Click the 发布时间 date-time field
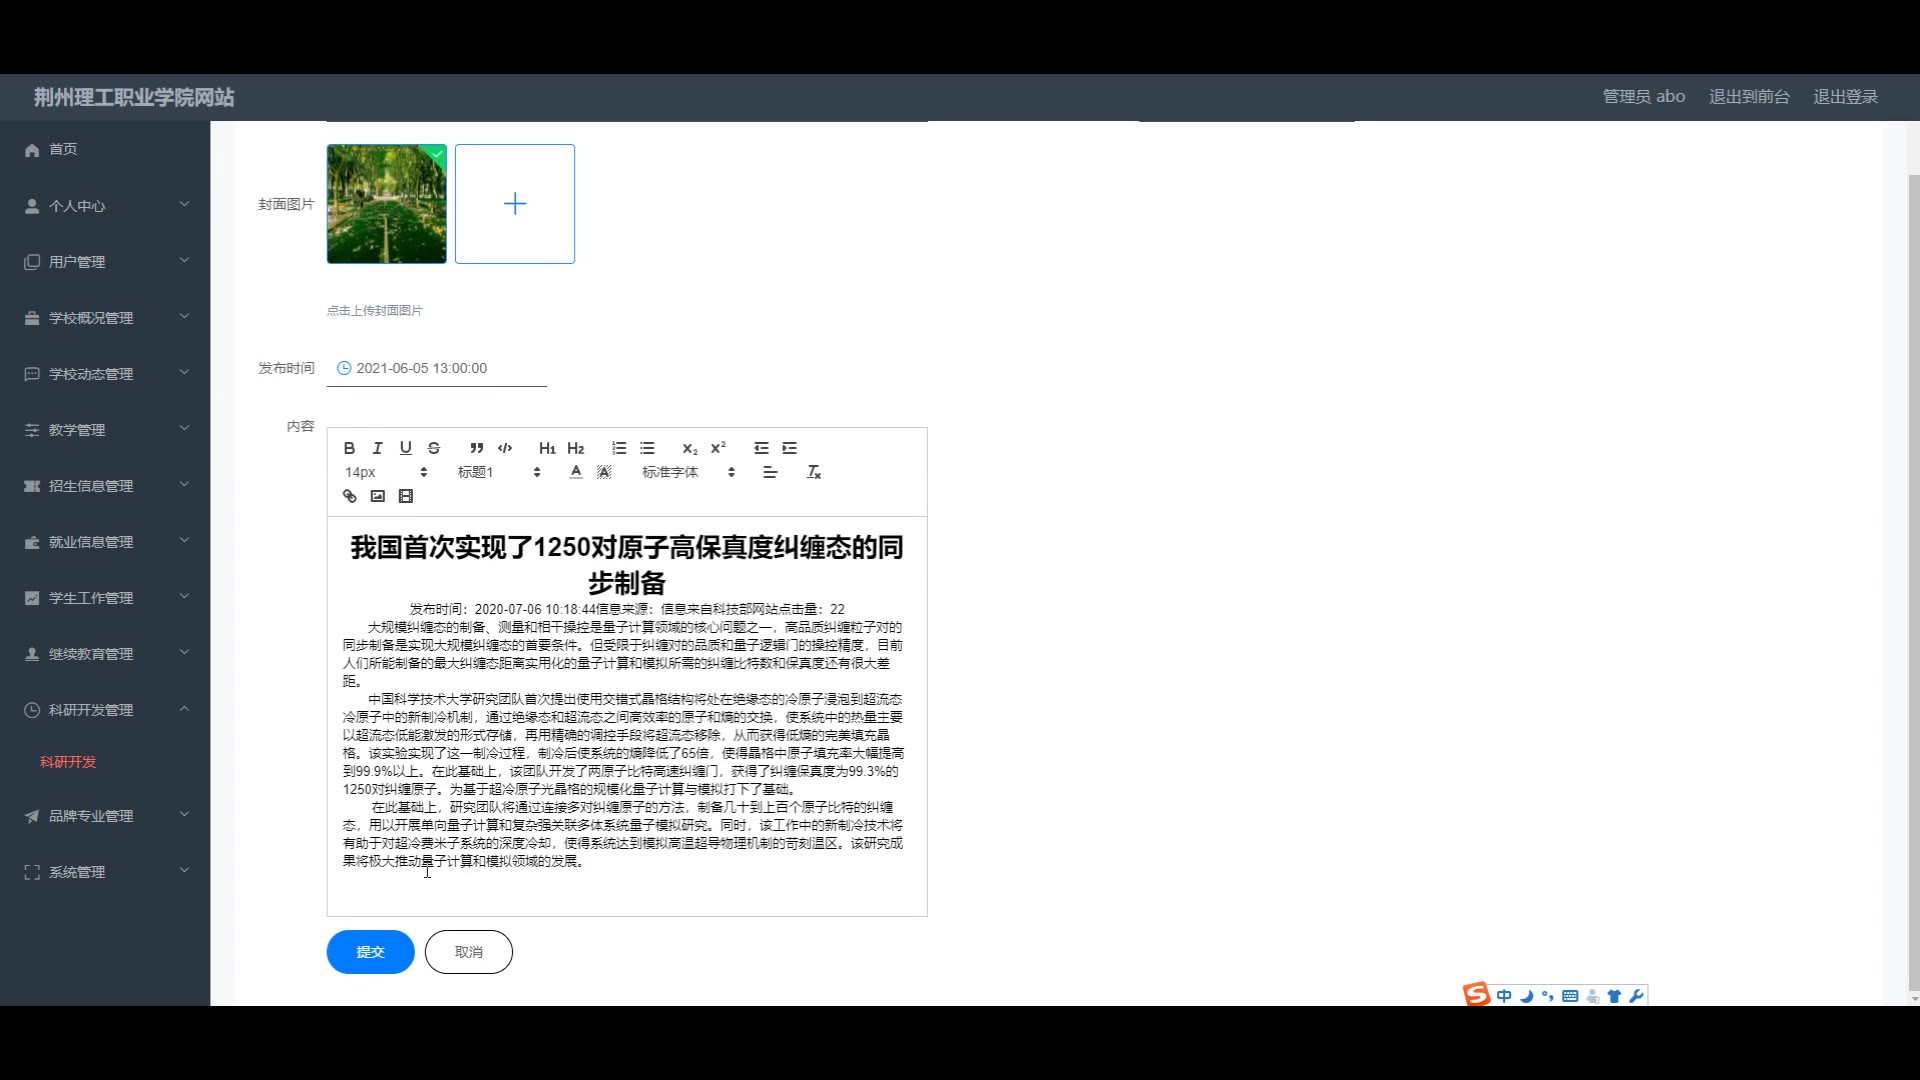The height and width of the screenshot is (1080, 1920). [436, 368]
